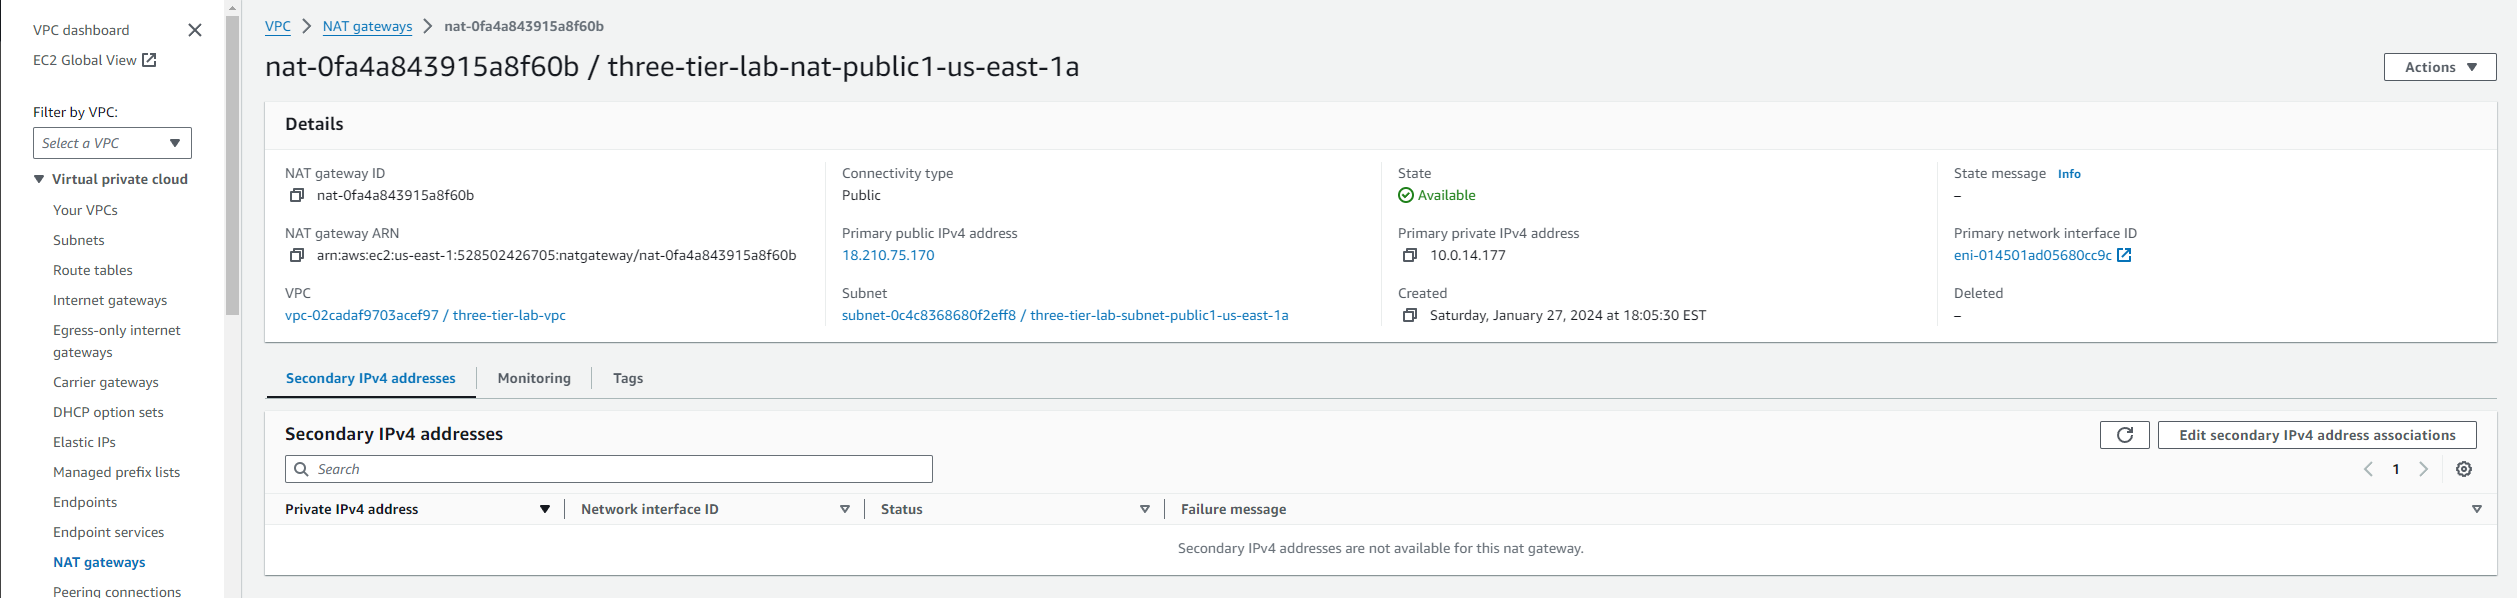Switch to the Monitoring tab
The image size is (2517, 598).
coord(534,378)
